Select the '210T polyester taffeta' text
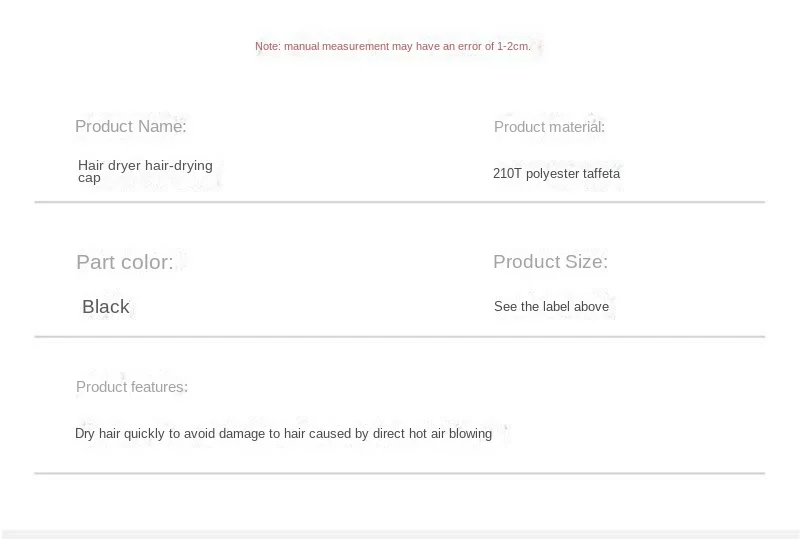The width and height of the screenshot is (800, 539). tap(556, 173)
